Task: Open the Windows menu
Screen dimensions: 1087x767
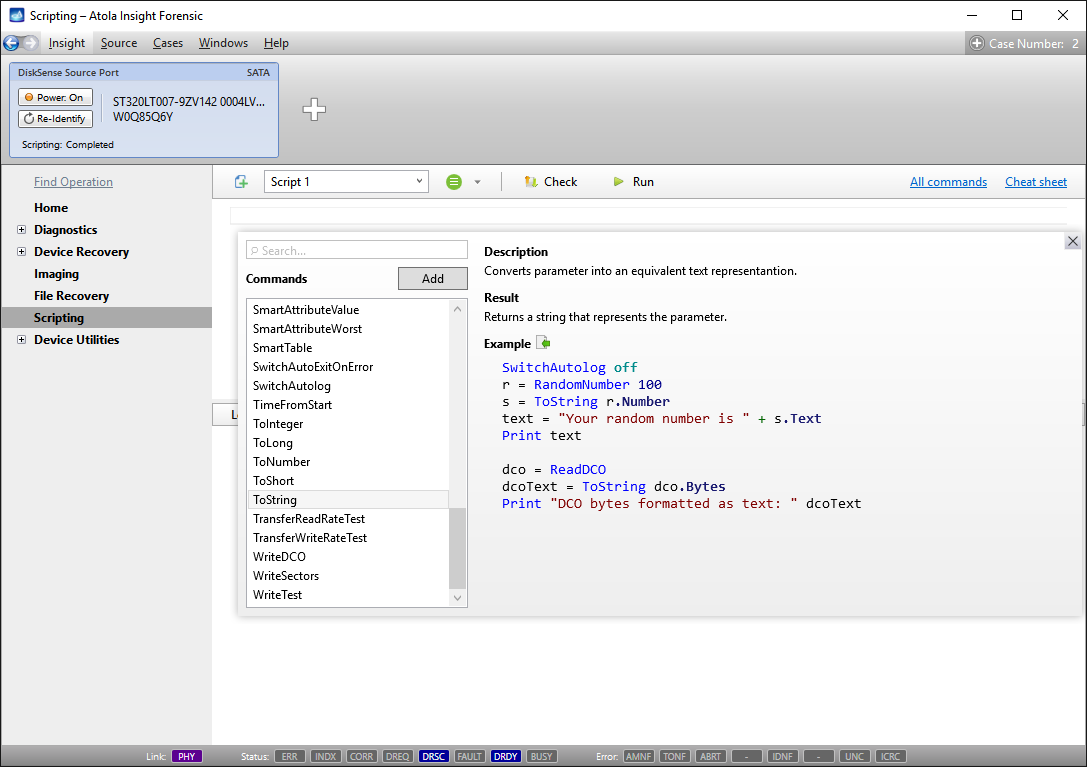Action: [x=223, y=43]
